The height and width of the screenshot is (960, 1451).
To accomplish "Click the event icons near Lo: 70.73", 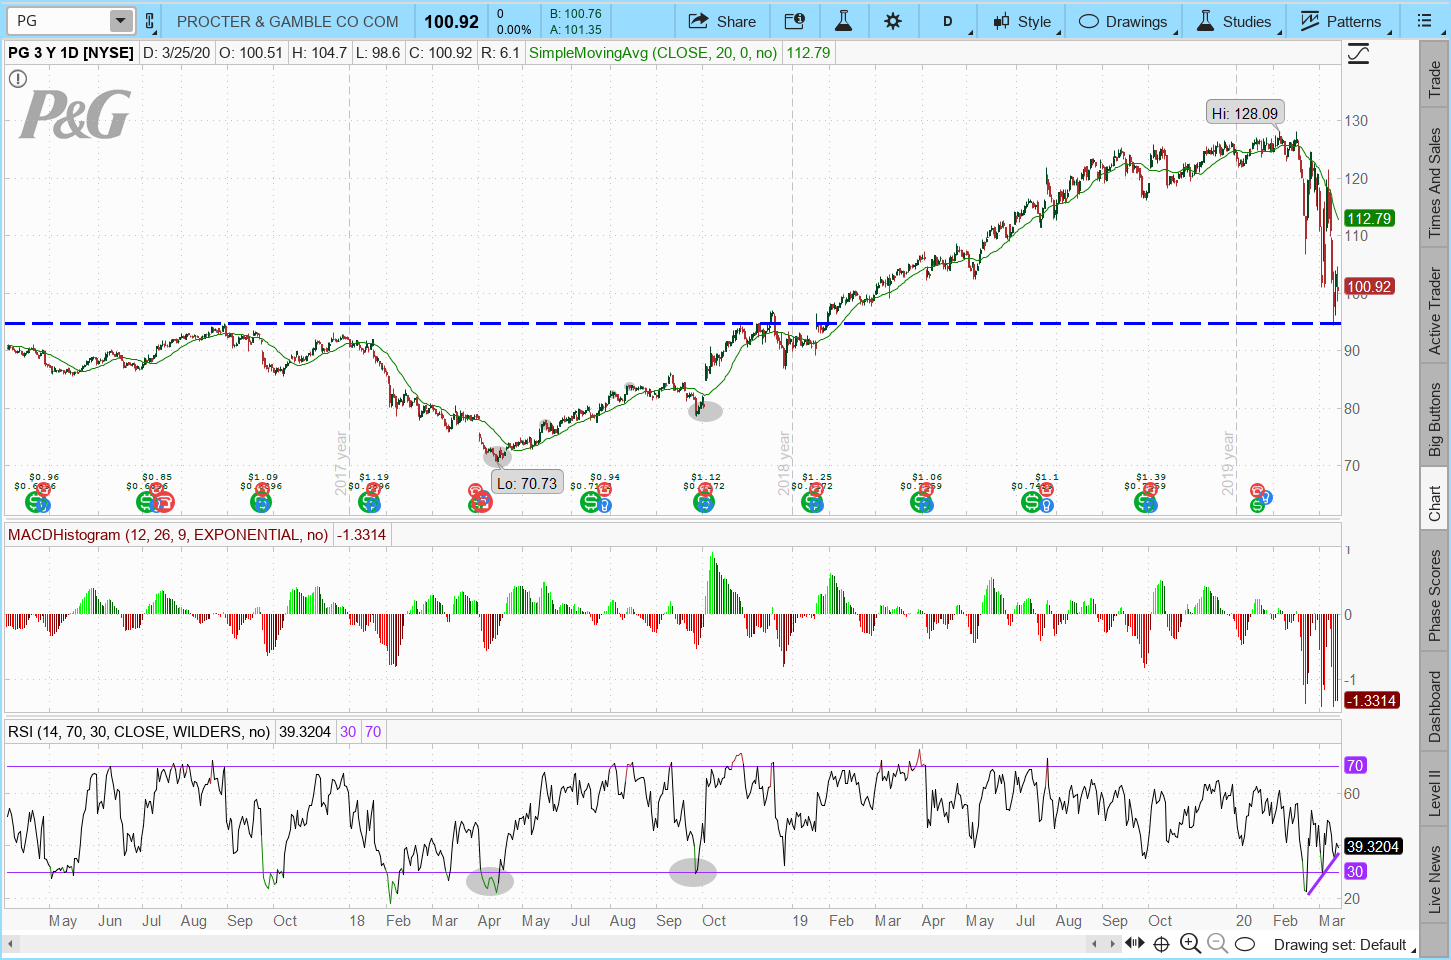I will pos(480,498).
